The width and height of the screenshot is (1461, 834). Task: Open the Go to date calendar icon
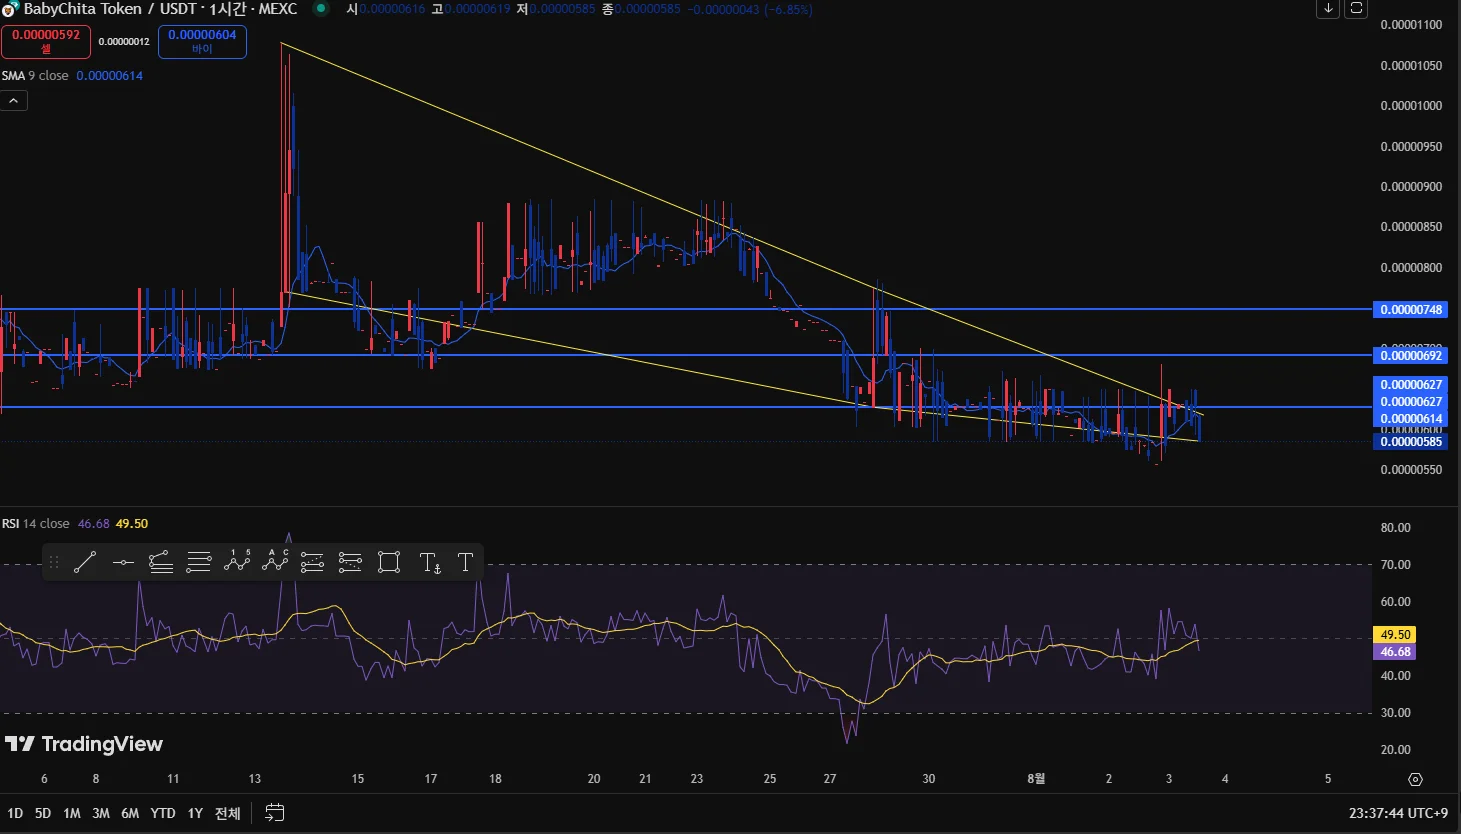[x=275, y=813]
